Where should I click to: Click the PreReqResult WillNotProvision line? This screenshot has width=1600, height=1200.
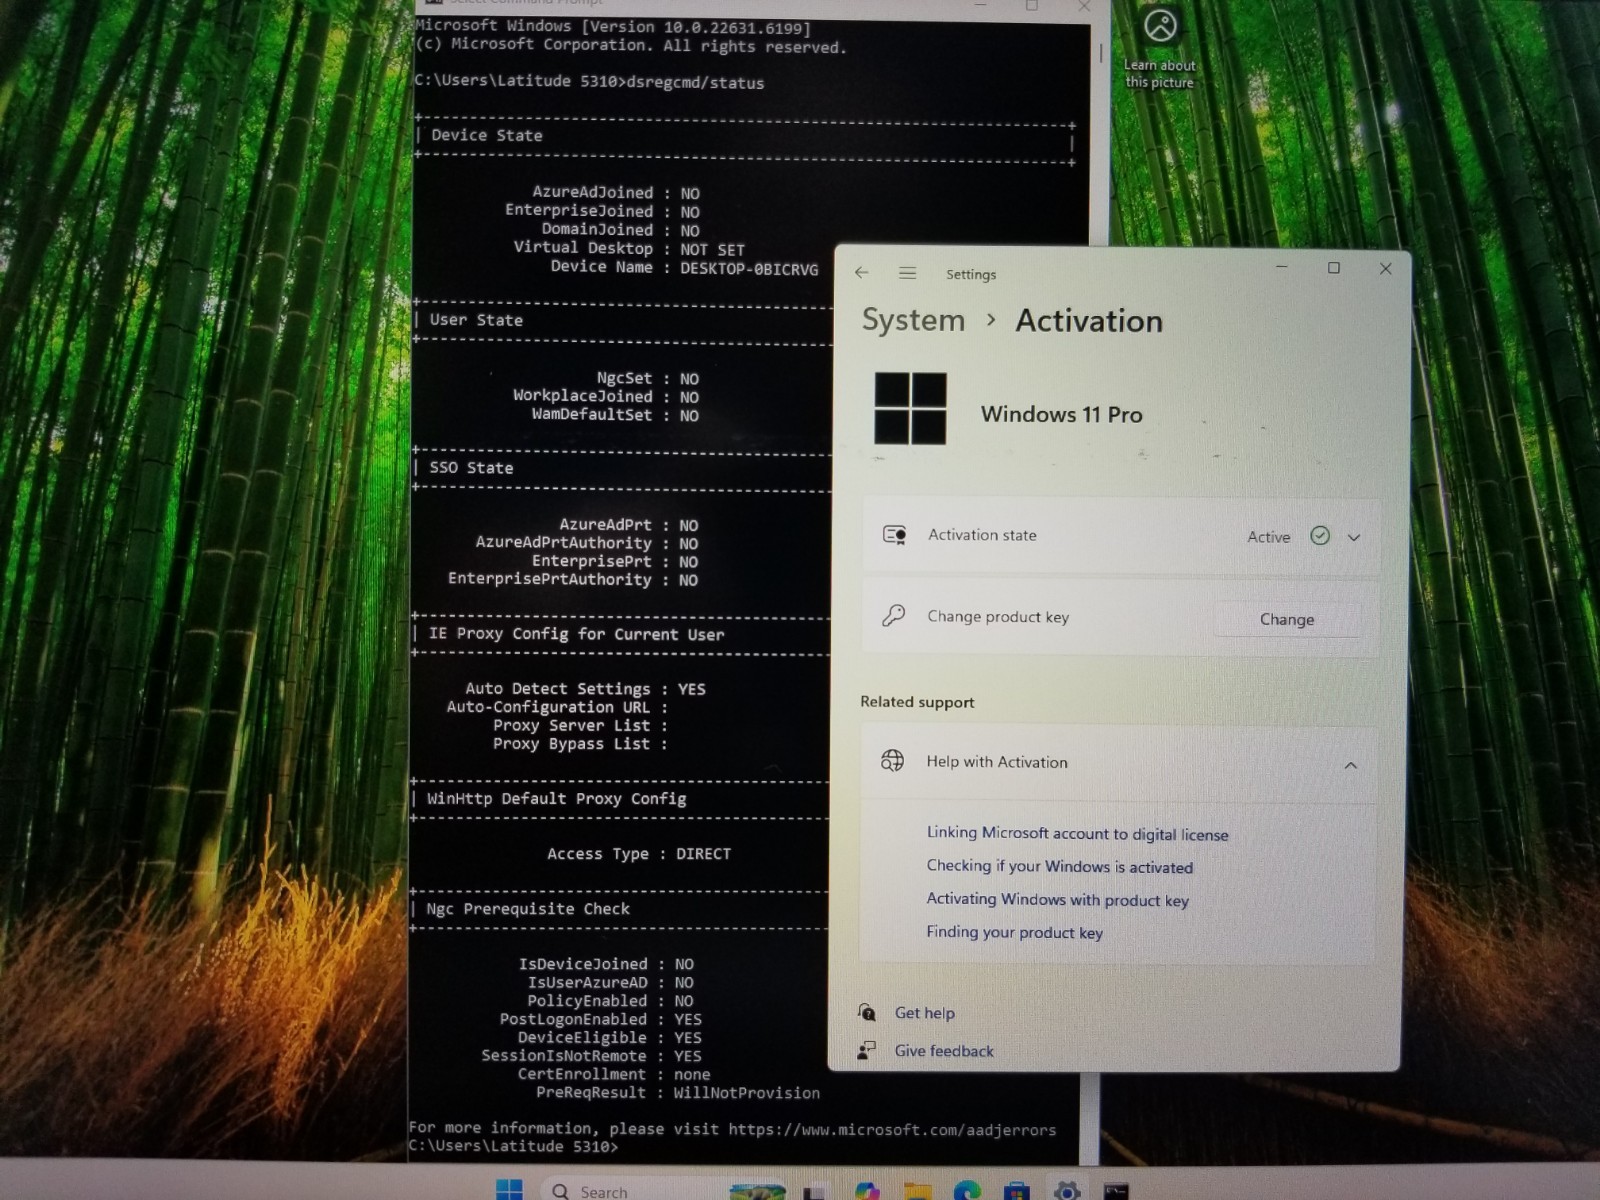(x=678, y=1092)
